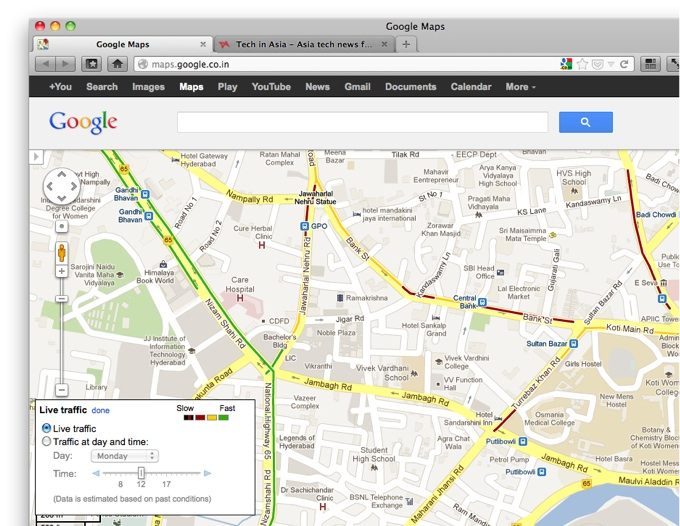Open Gmail from the Google bar
Image resolution: width=680 pixels, height=526 pixels.
(x=357, y=87)
